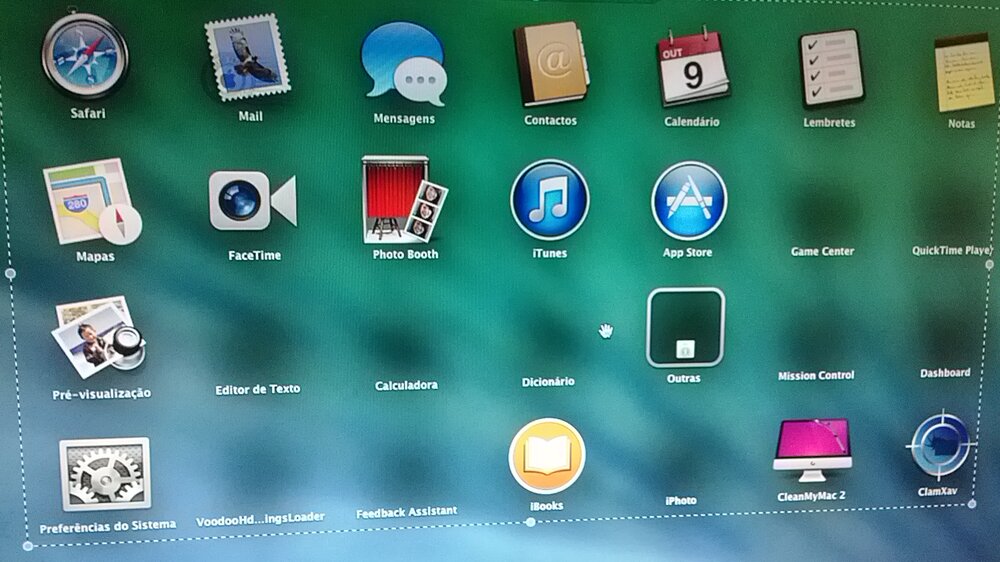Open CleanMyMac 2

tap(812, 450)
